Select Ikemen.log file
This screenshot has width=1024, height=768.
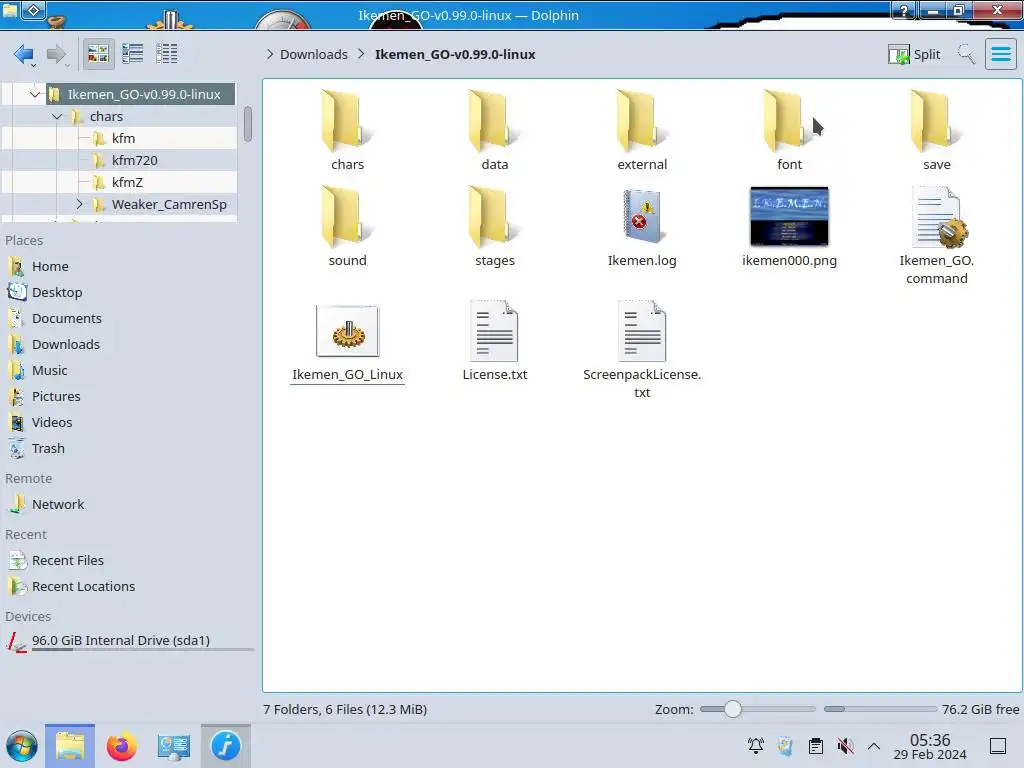click(642, 227)
